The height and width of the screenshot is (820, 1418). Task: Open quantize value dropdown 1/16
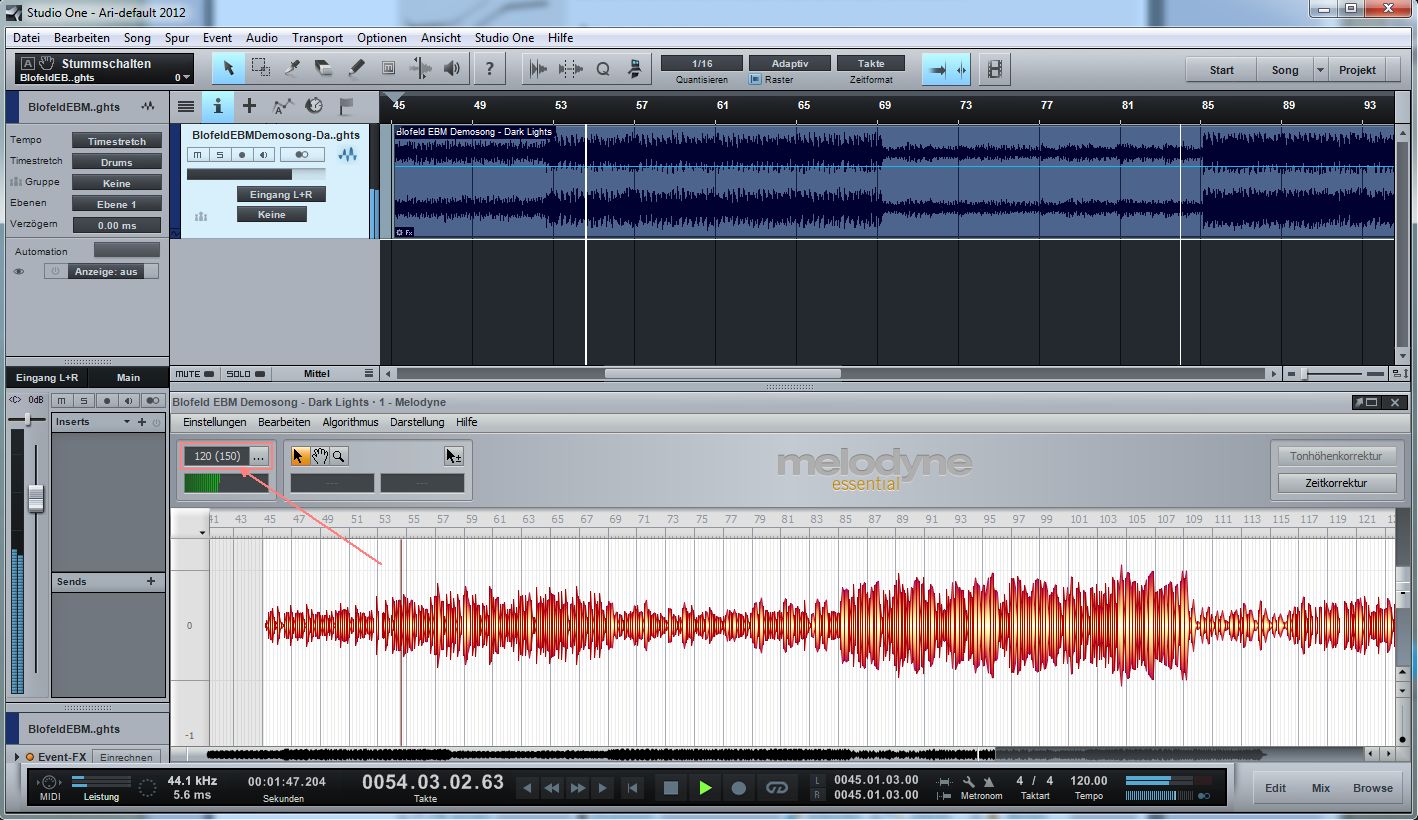click(x=702, y=63)
